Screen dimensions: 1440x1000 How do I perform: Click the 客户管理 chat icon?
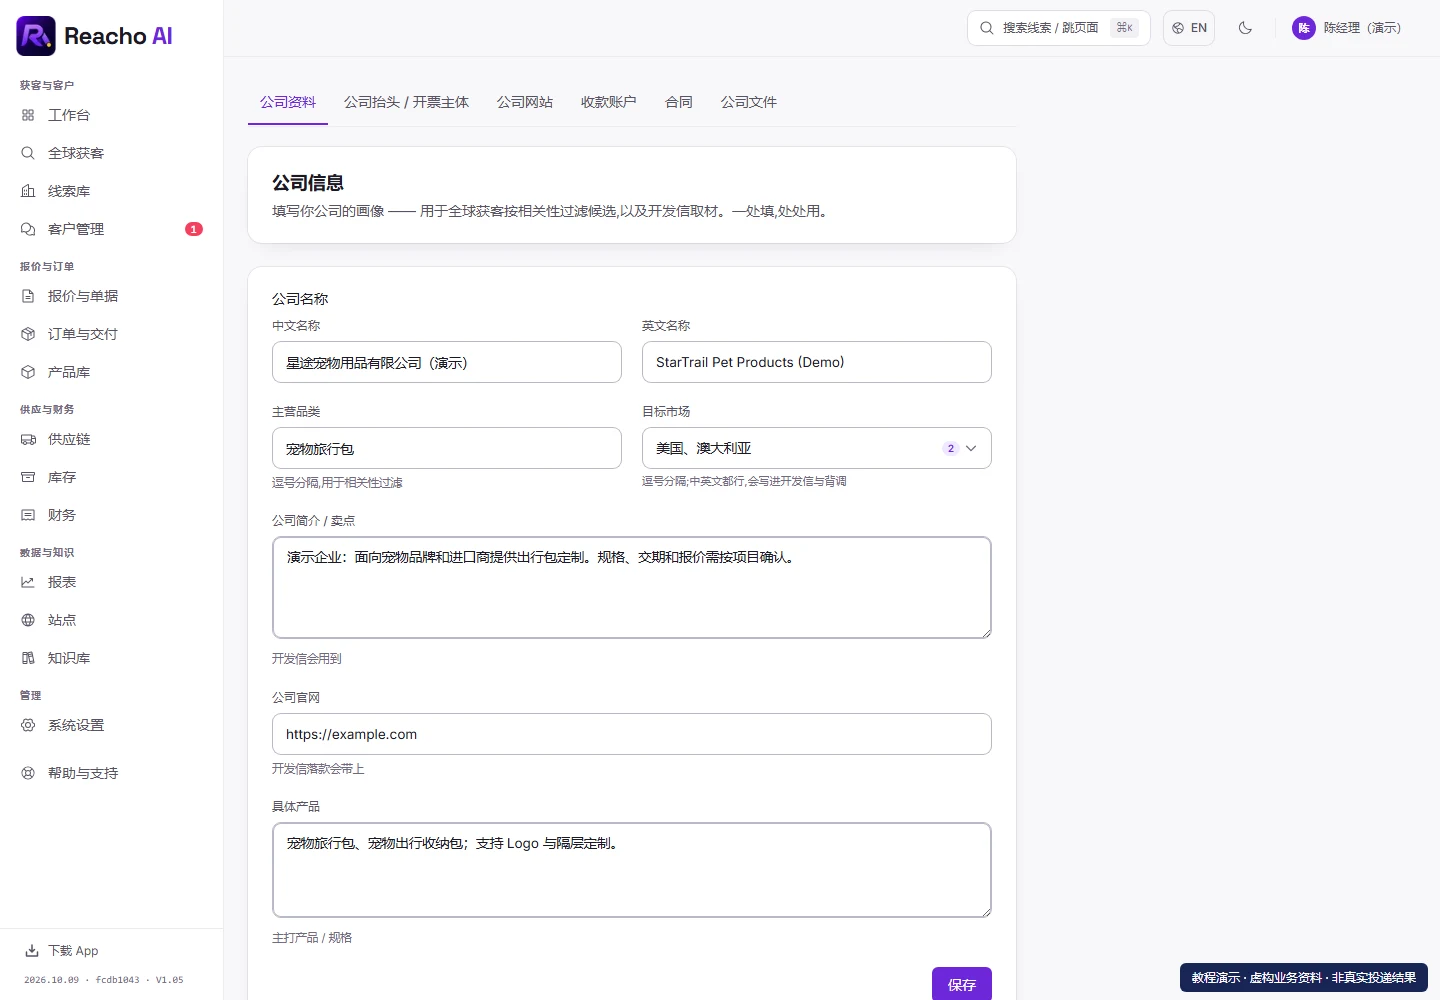point(28,229)
